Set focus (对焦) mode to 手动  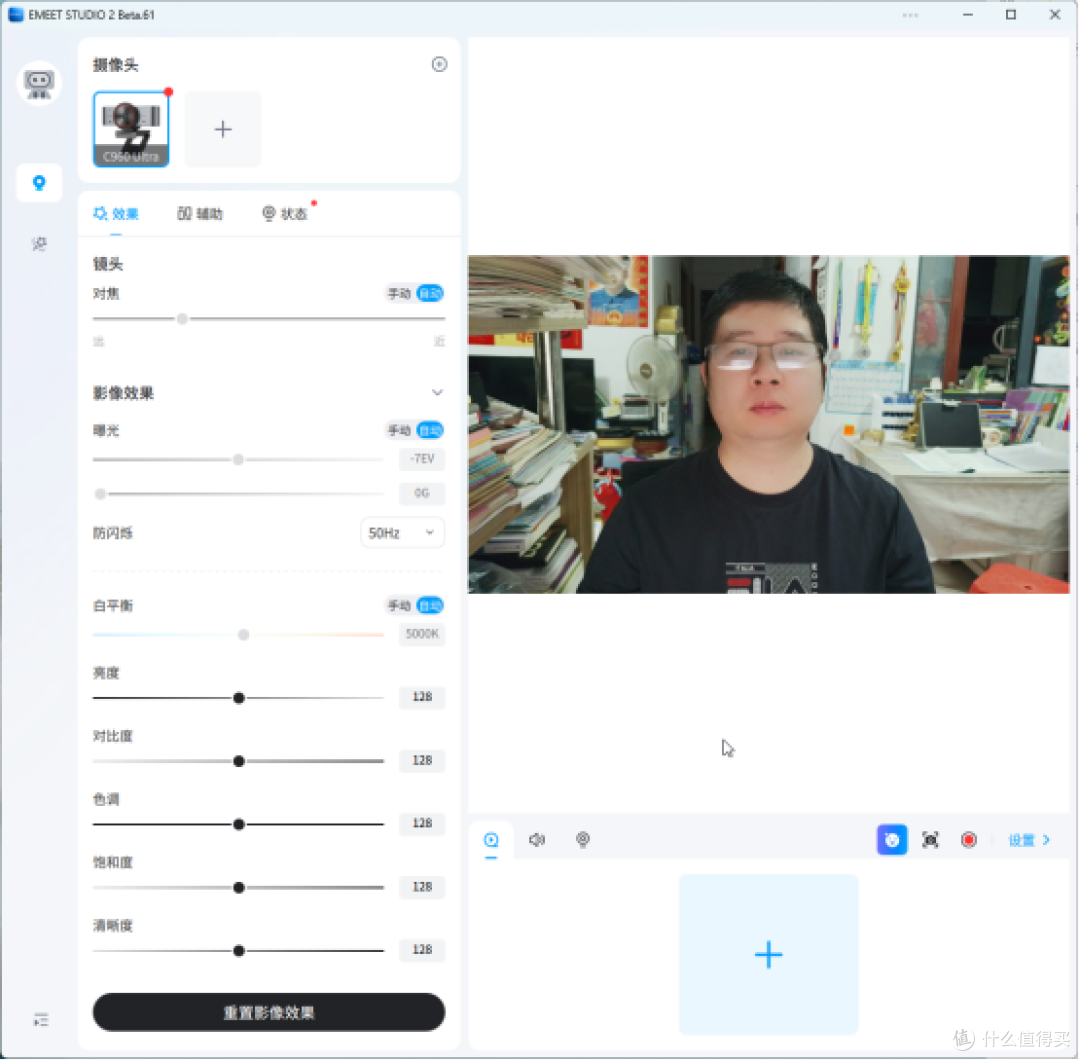click(x=399, y=294)
